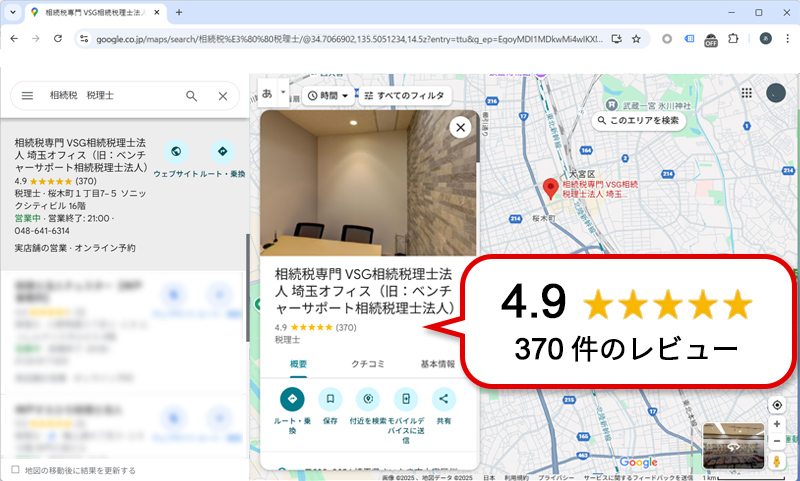This screenshot has width=800, height=481.
Task: Reload the browser page
Action: (58, 39)
